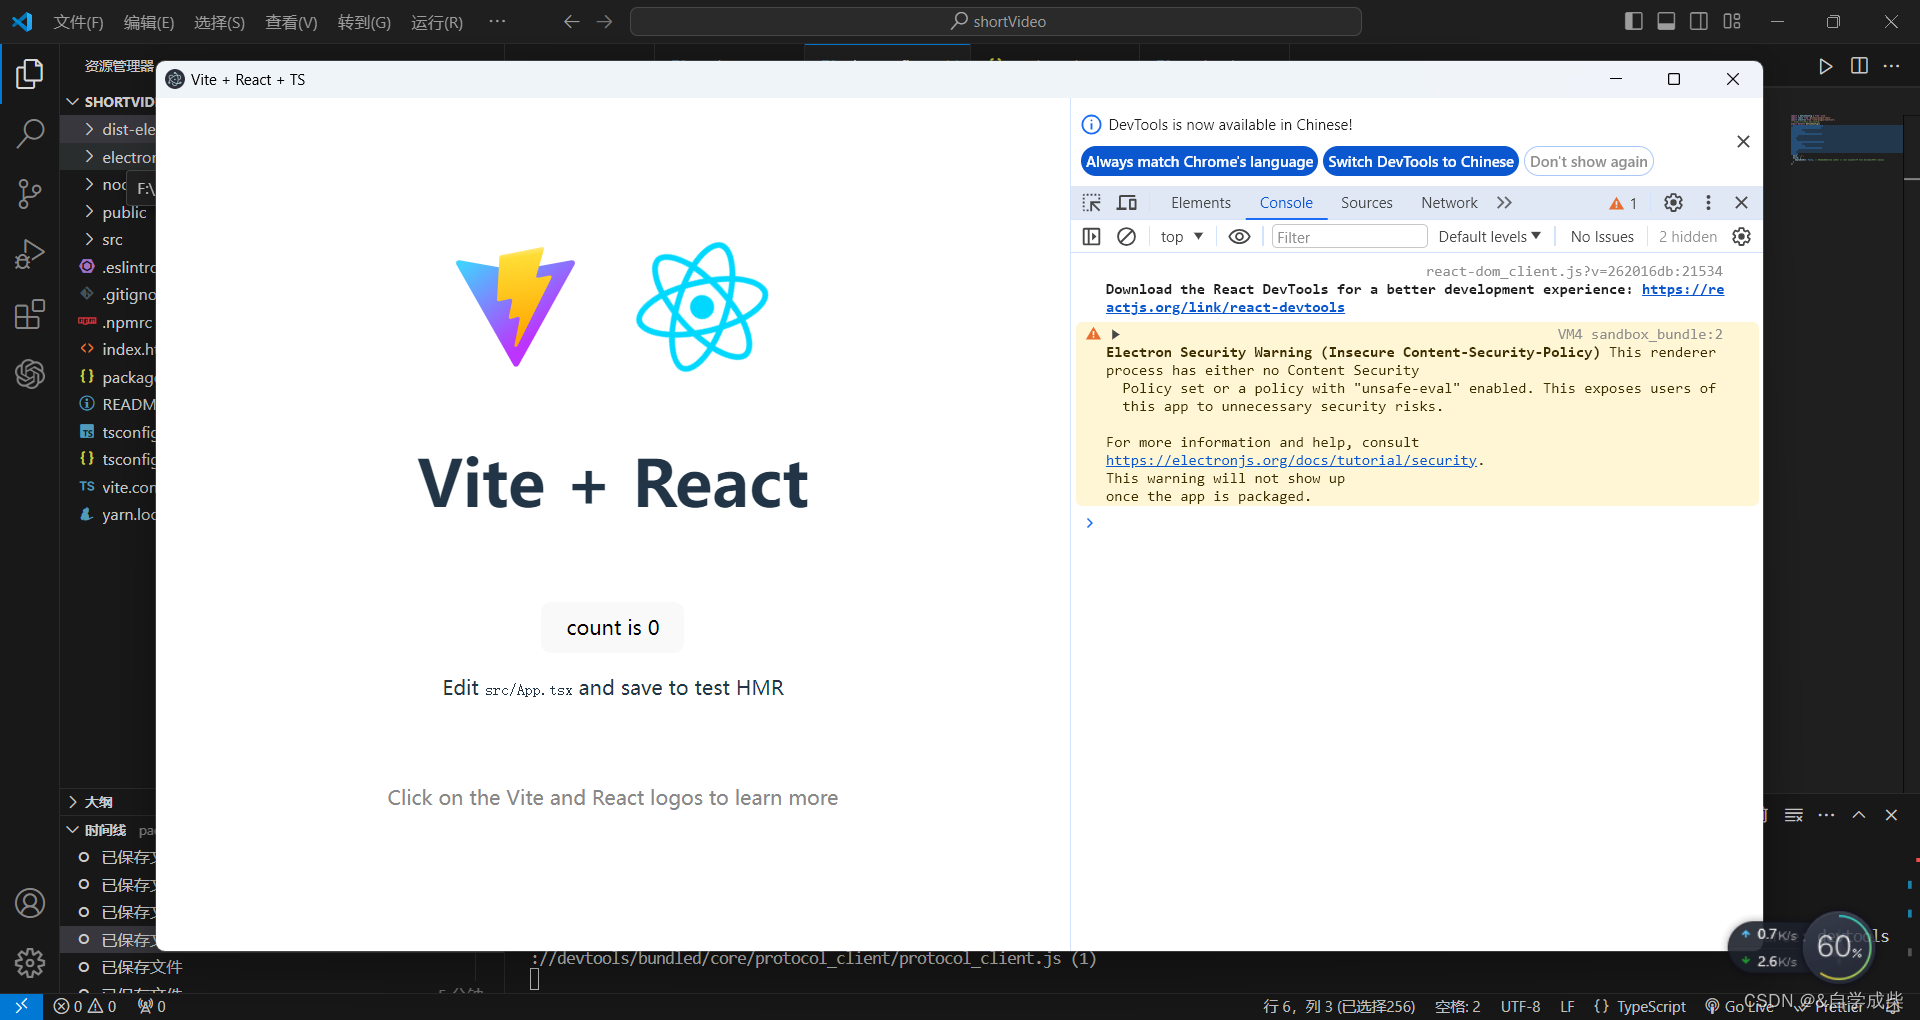Open the Source Control icon in sidebar
The image size is (1920, 1020).
(30, 194)
